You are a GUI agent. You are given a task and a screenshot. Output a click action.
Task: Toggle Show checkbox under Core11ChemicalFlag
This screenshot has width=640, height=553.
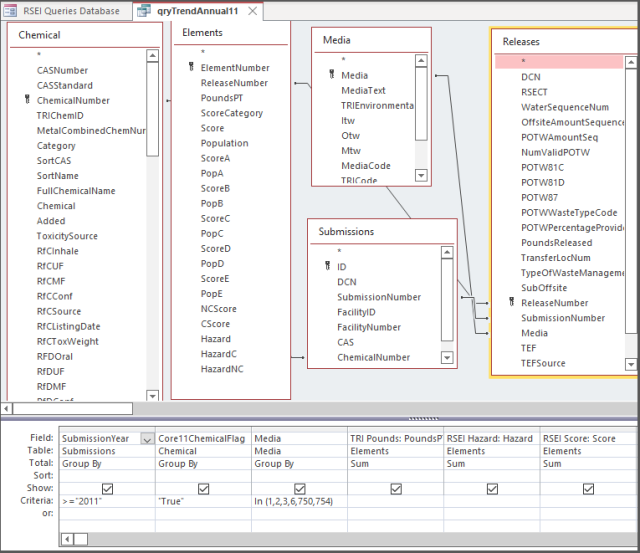coord(203,489)
